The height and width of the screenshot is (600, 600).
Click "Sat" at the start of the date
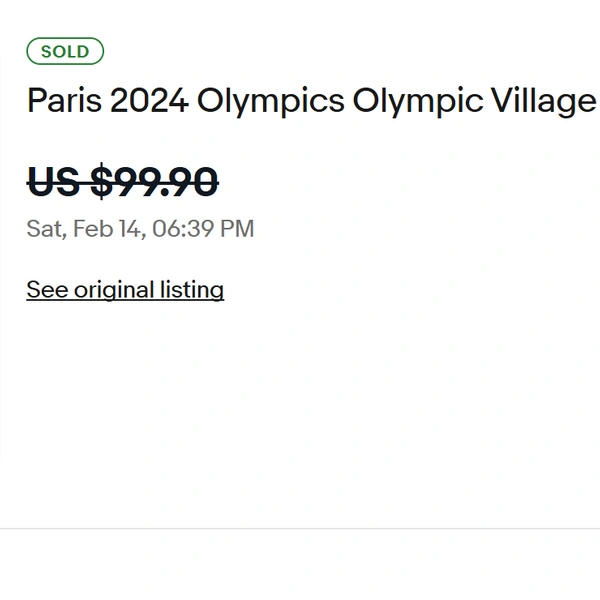pos(43,229)
